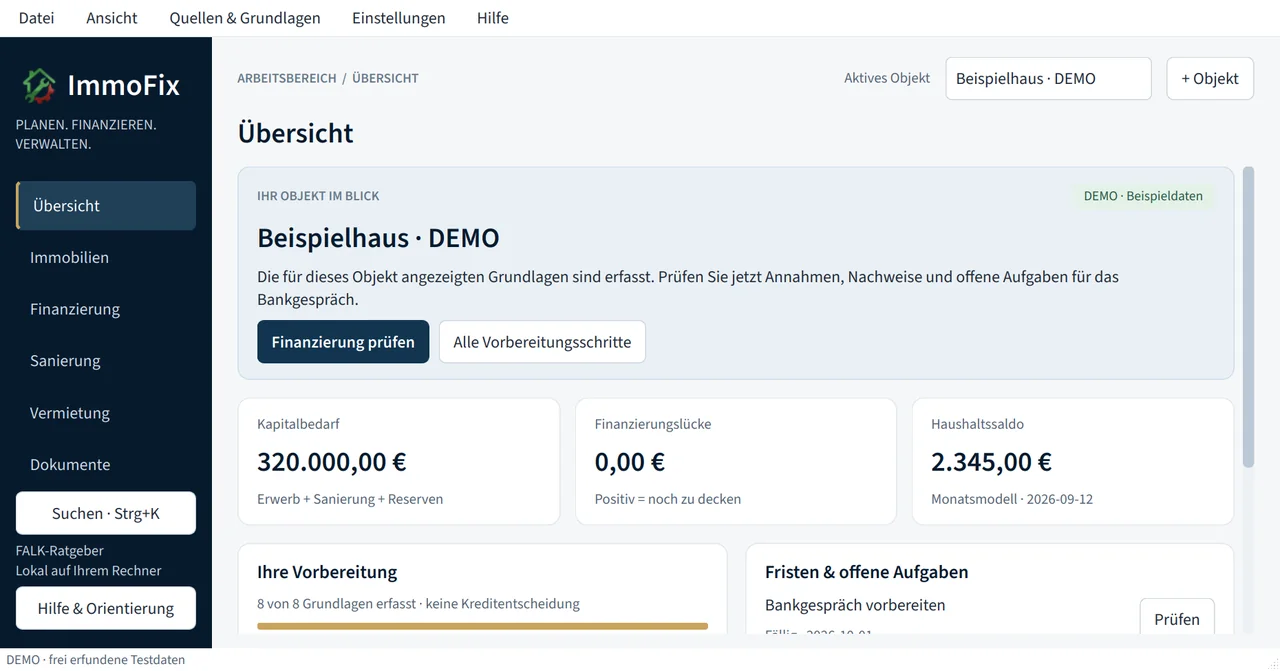The height and width of the screenshot is (671, 1280).
Task: Go to Immobilien in the sidebar
Action: [x=106, y=257]
